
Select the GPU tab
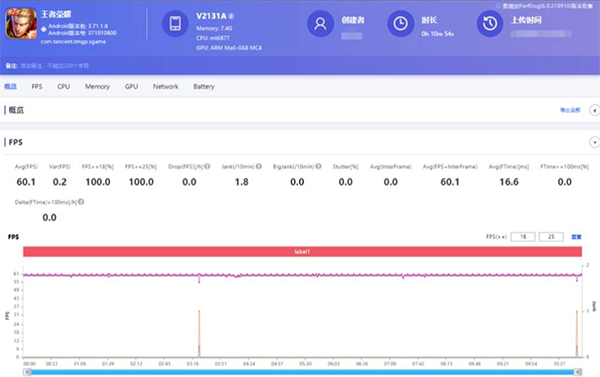(131, 86)
